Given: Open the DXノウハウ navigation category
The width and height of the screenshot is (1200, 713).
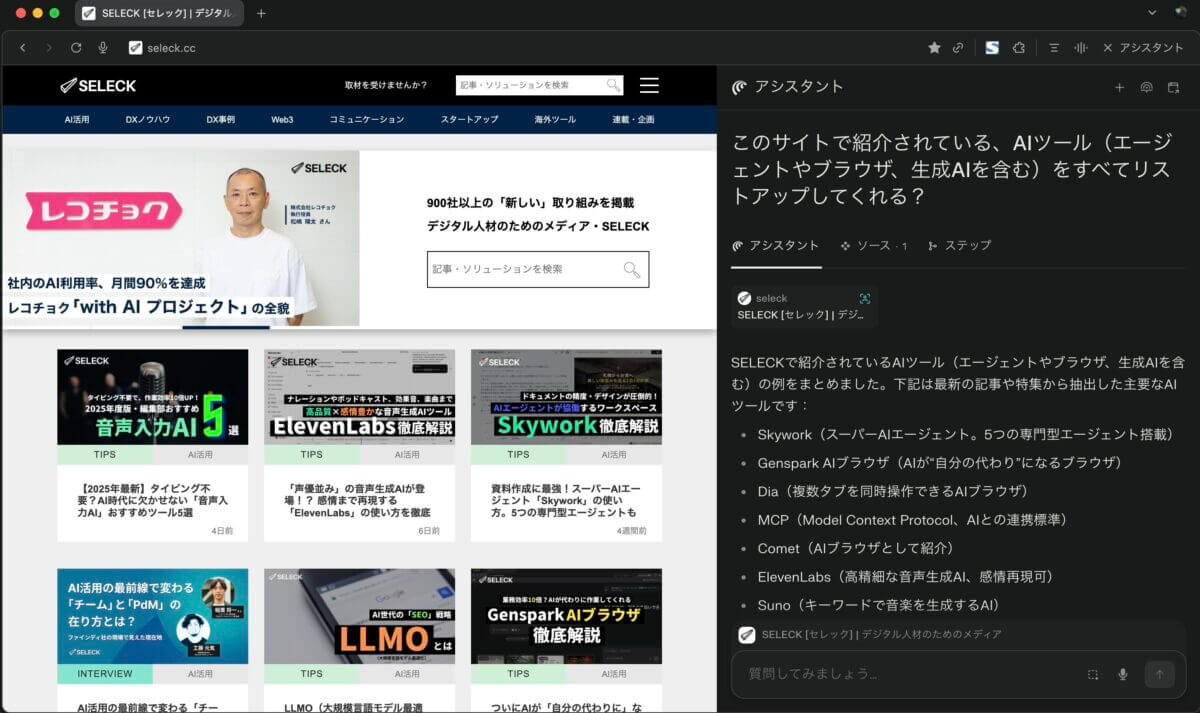Looking at the screenshot, I should [148, 119].
